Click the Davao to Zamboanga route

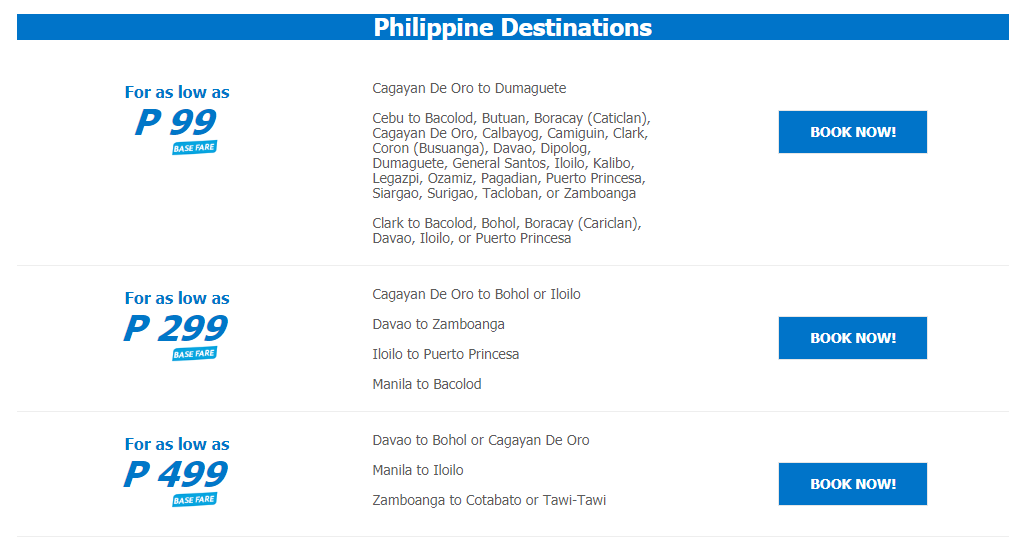[438, 324]
